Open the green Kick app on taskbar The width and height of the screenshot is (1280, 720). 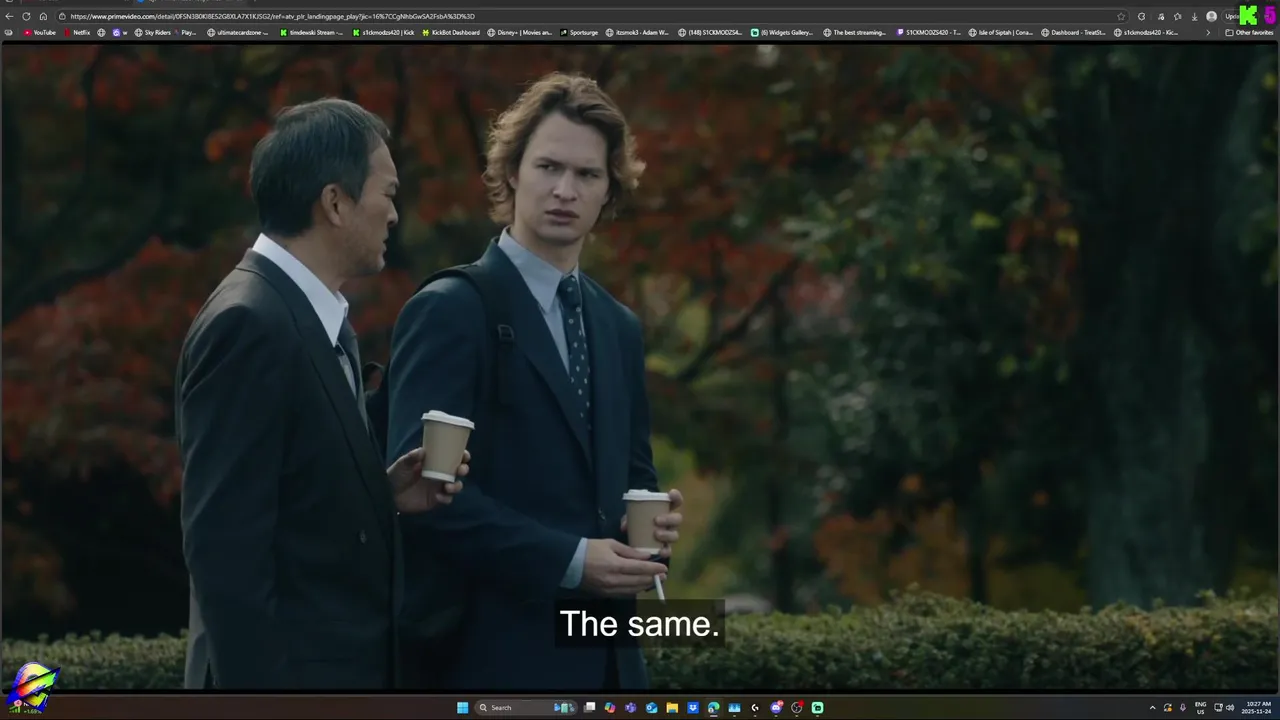click(x=817, y=708)
